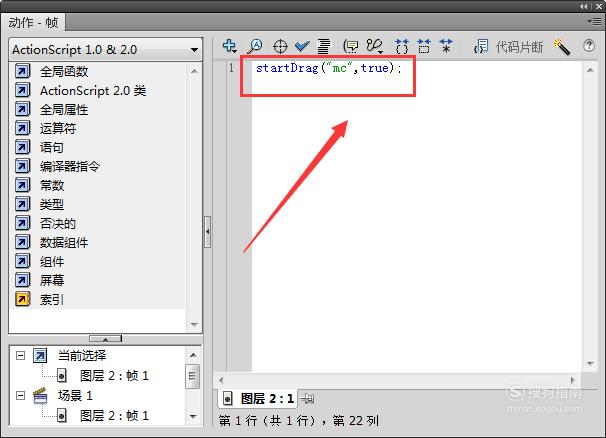Viewport: 606px width, 438px height.
Task: Click the code editor scroll down arrow
Action: pos(590,363)
